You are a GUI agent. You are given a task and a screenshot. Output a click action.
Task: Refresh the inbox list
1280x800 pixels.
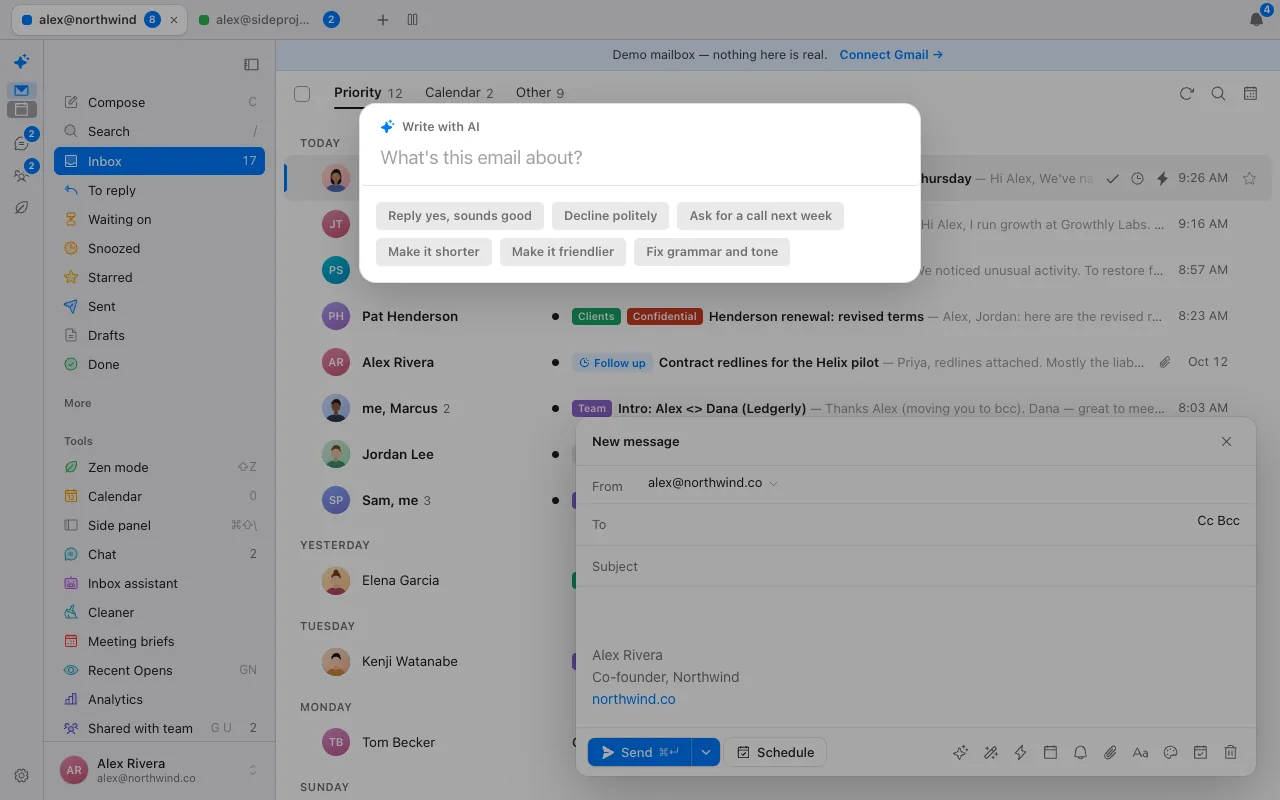1187,93
